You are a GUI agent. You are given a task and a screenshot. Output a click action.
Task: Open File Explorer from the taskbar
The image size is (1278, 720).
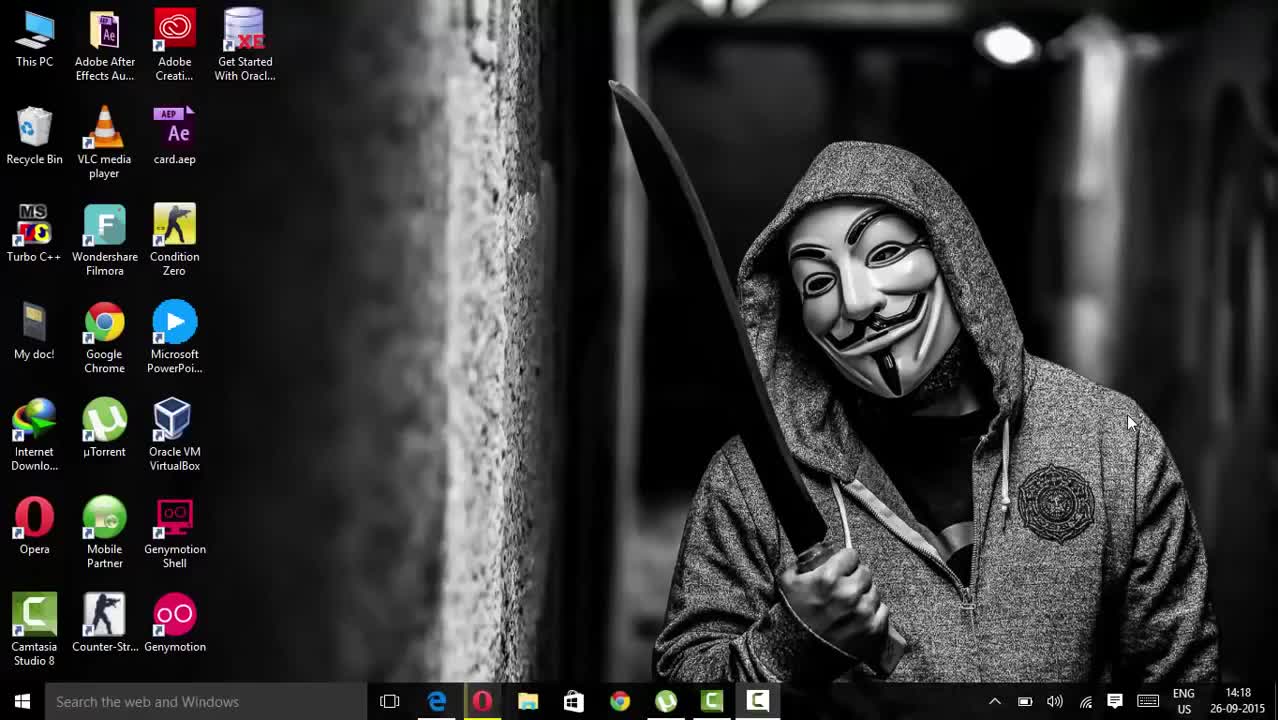[528, 701]
